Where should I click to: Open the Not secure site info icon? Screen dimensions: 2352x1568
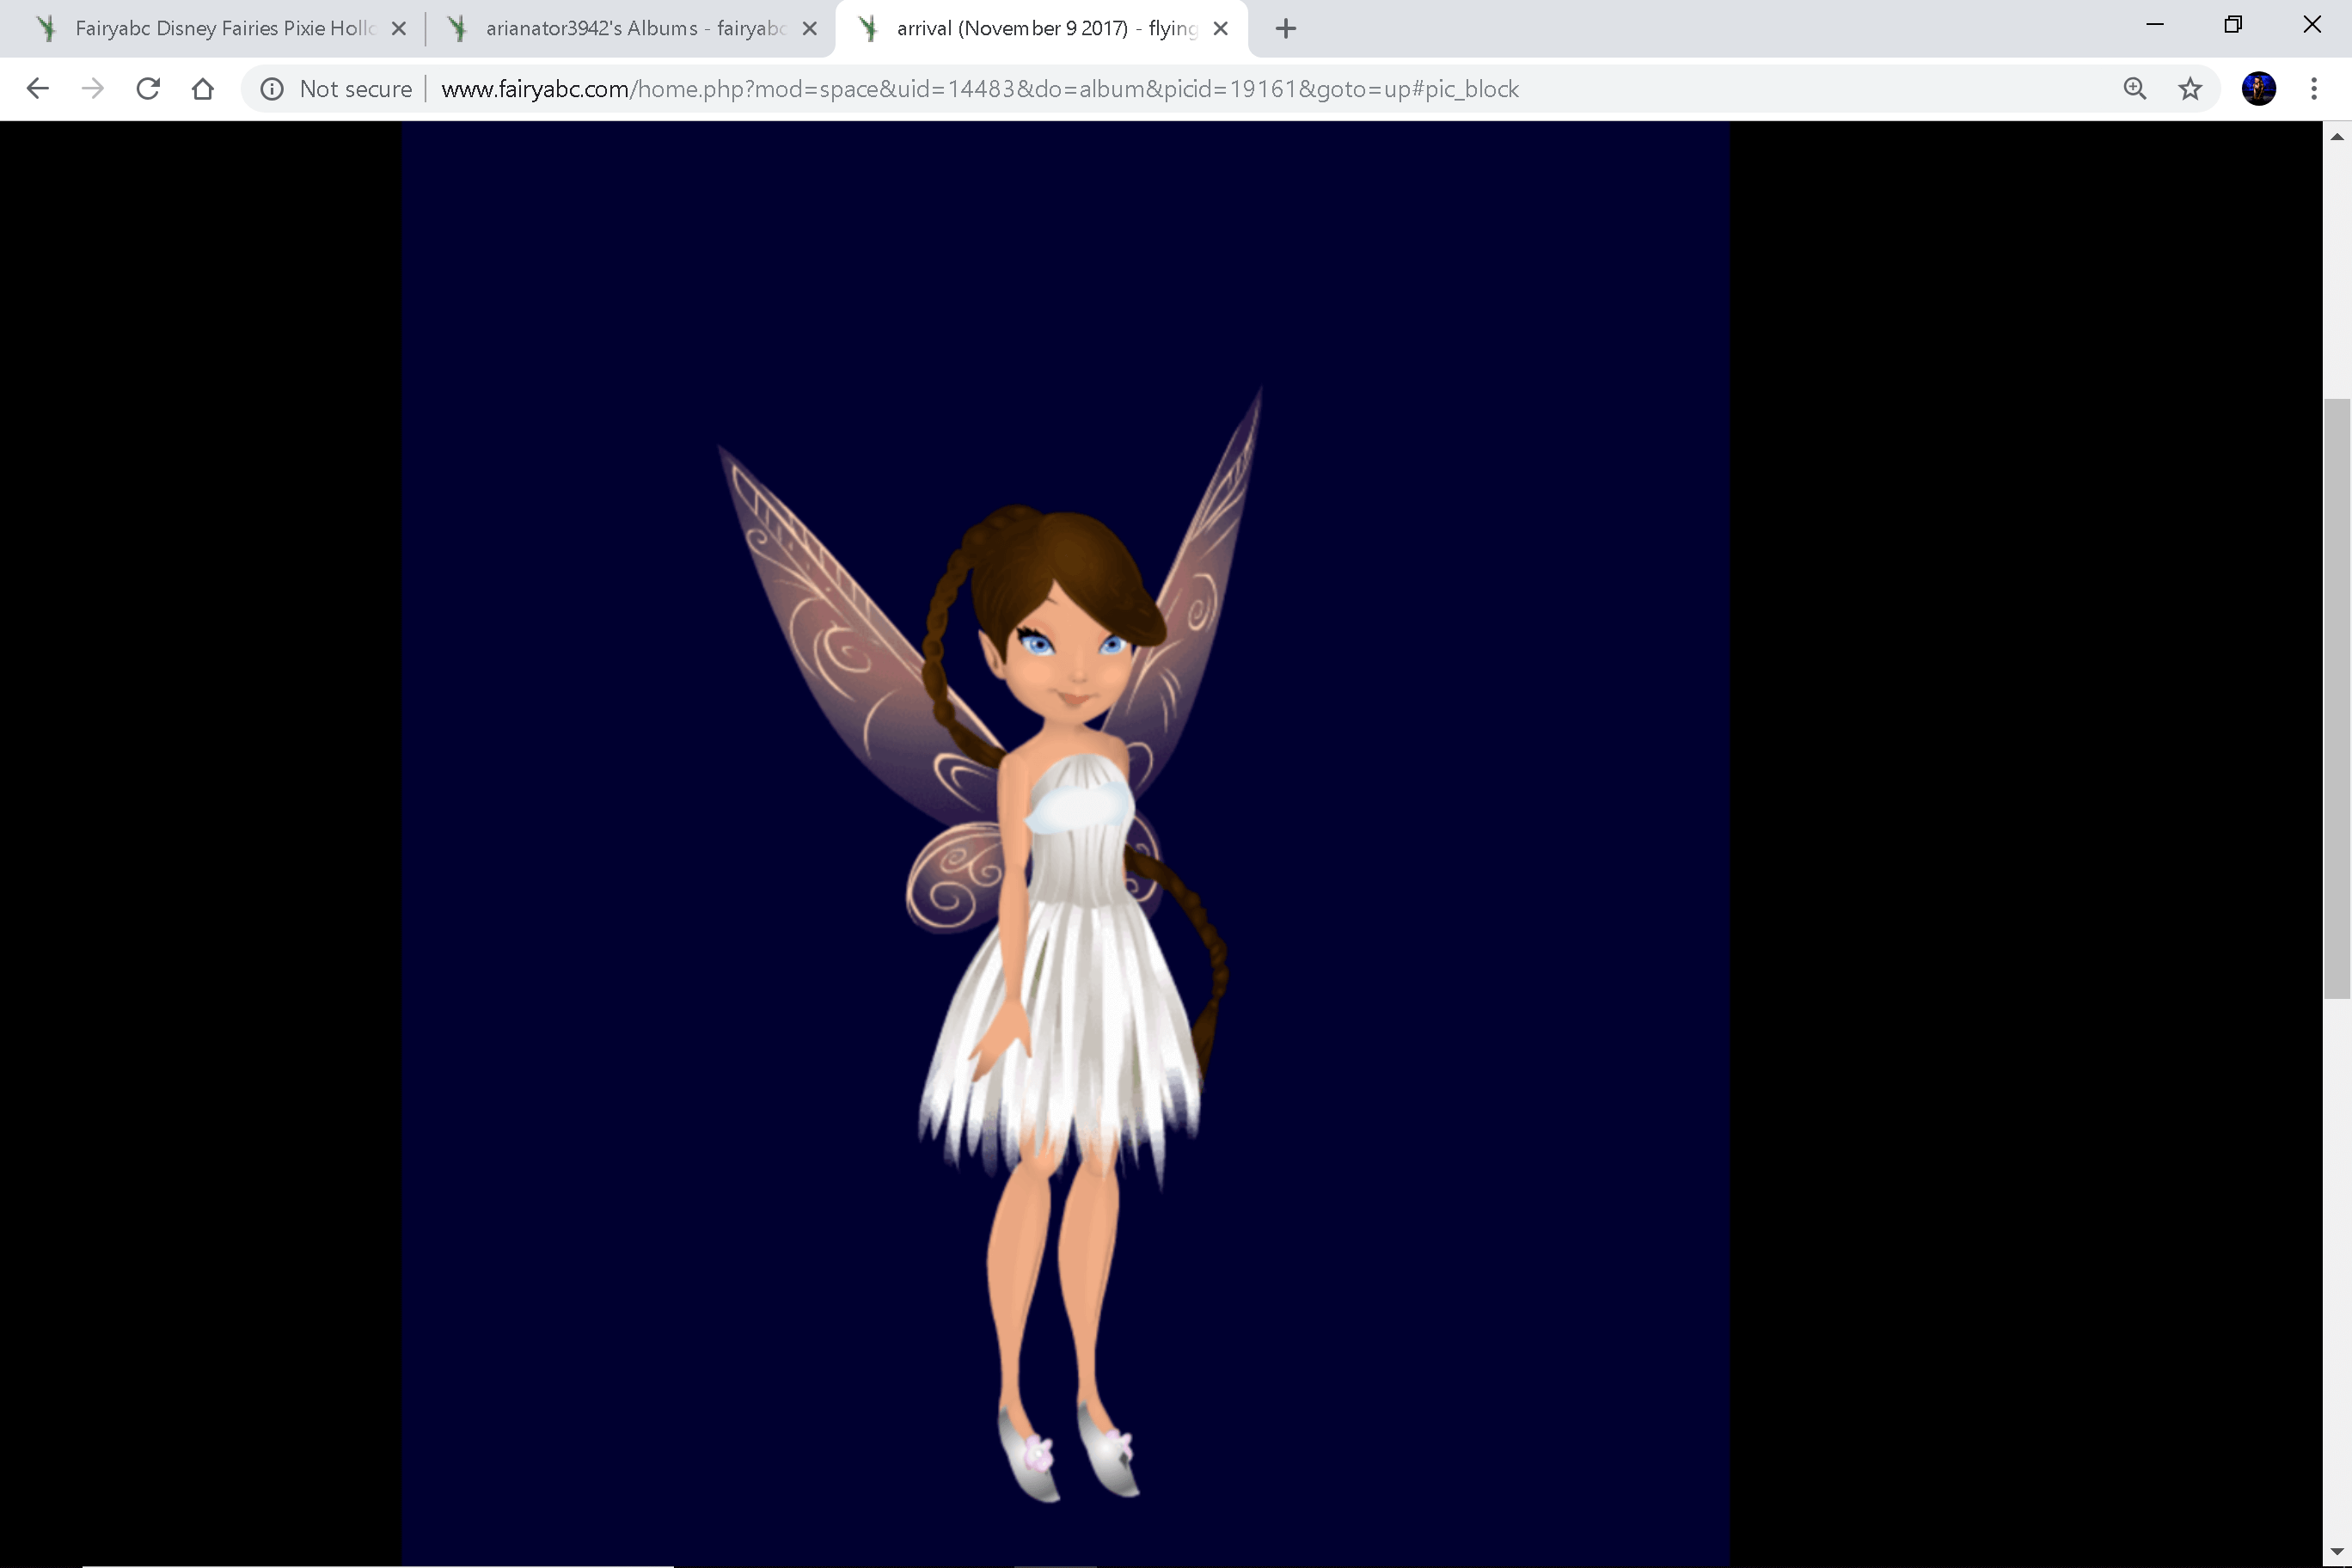click(x=271, y=89)
